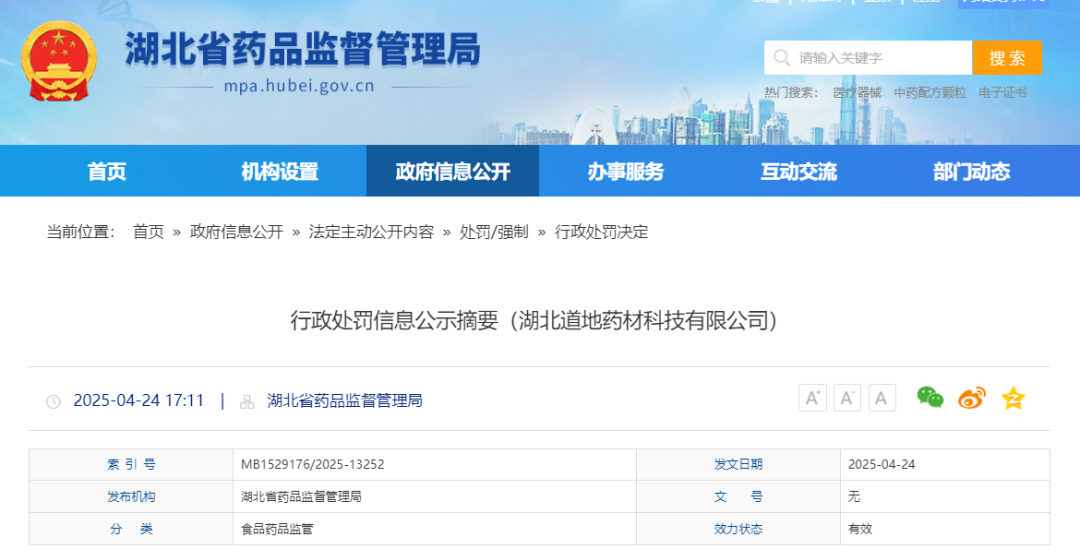Click the 发文日期 label cell

pyautogui.click(x=738, y=464)
